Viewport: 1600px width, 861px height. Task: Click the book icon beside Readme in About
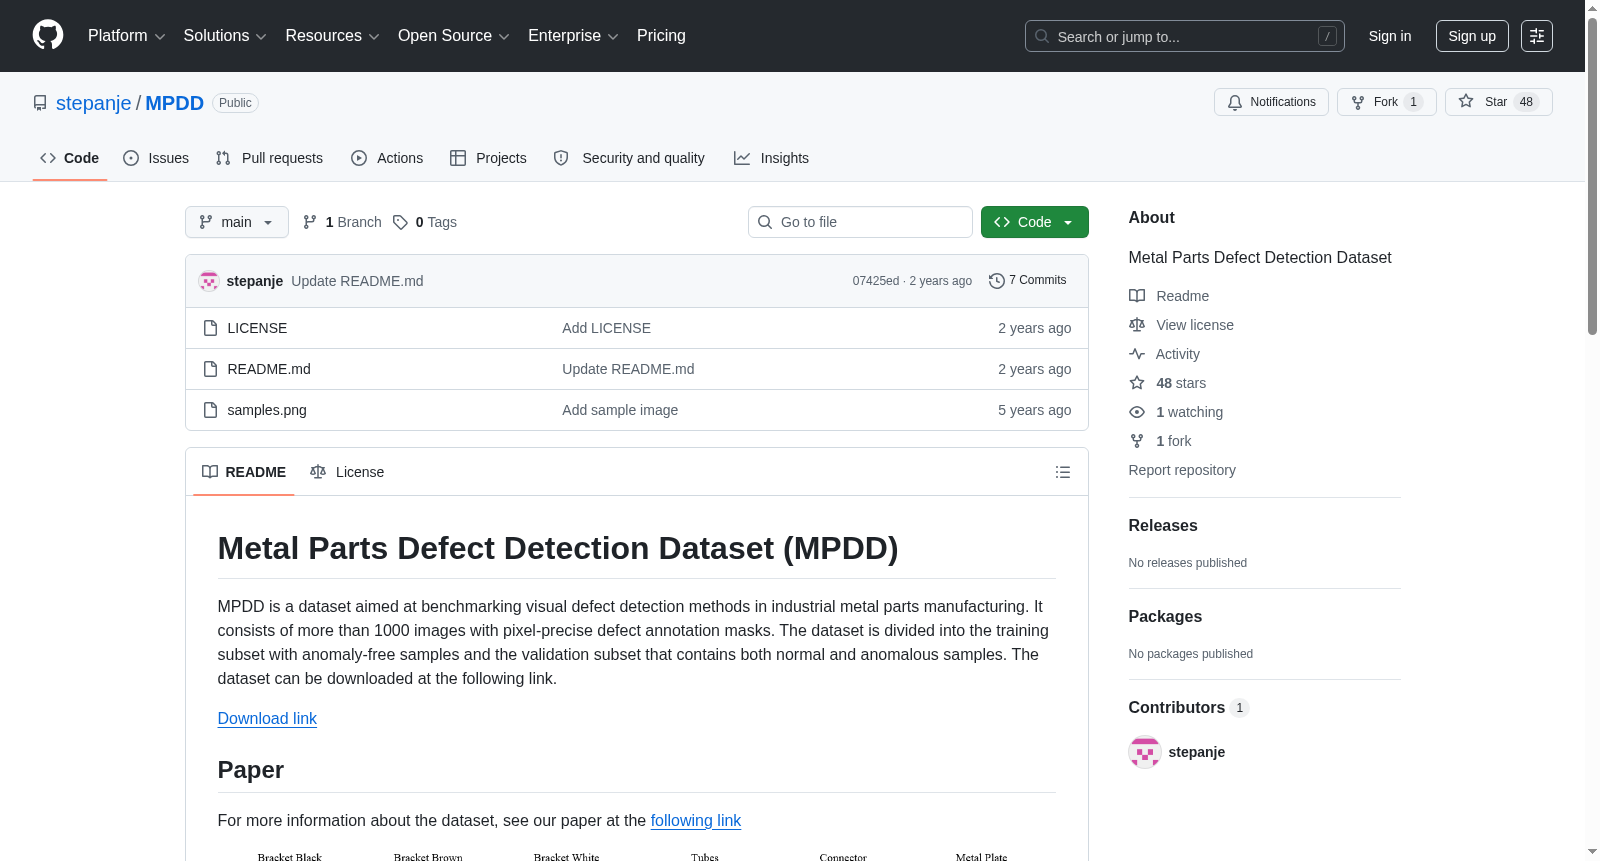coord(1137,296)
